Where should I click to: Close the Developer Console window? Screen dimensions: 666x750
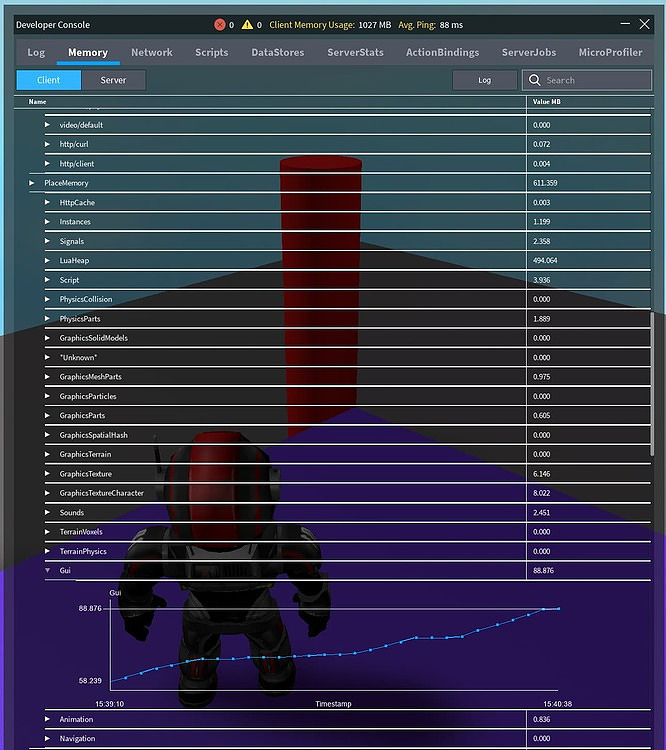(x=644, y=24)
